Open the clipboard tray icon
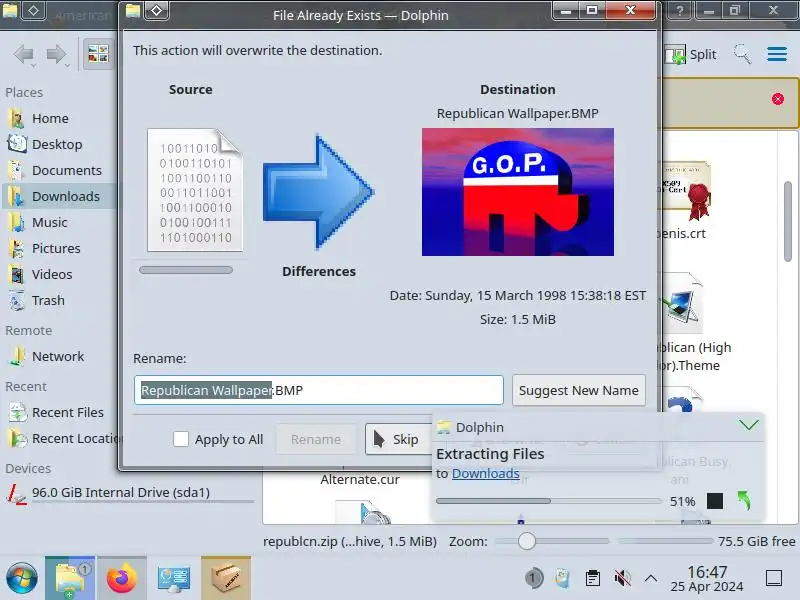This screenshot has width=800, height=600. point(592,578)
